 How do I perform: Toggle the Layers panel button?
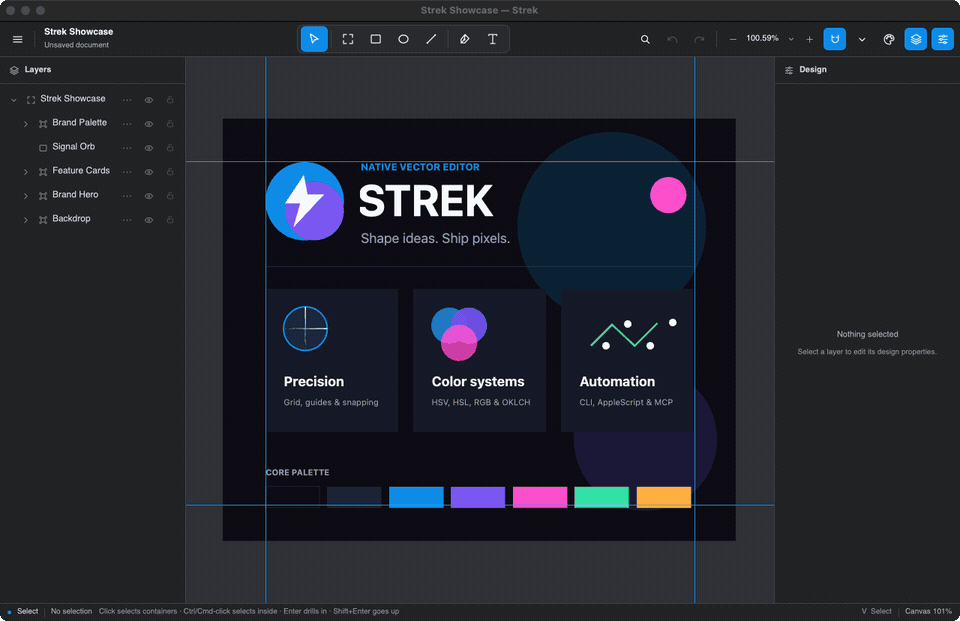coord(916,39)
